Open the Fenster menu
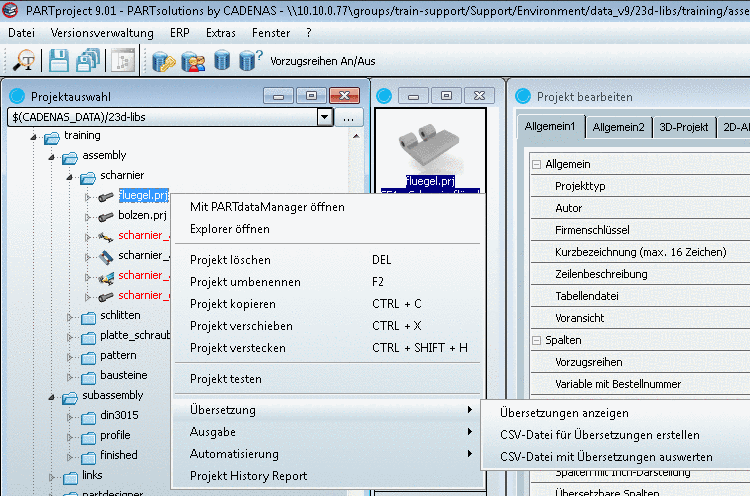Image resolution: width=750 pixels, height=496 pixels. [271, 33]
